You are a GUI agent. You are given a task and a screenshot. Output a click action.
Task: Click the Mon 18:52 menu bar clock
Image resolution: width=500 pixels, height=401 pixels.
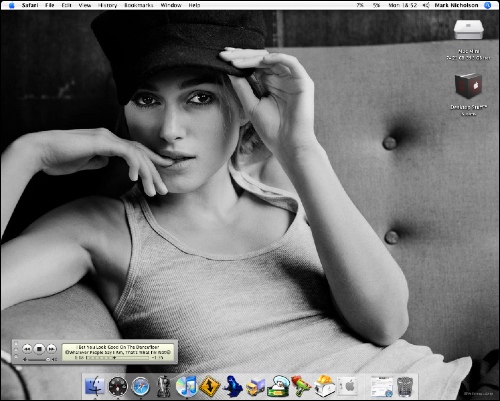point(403,5)
